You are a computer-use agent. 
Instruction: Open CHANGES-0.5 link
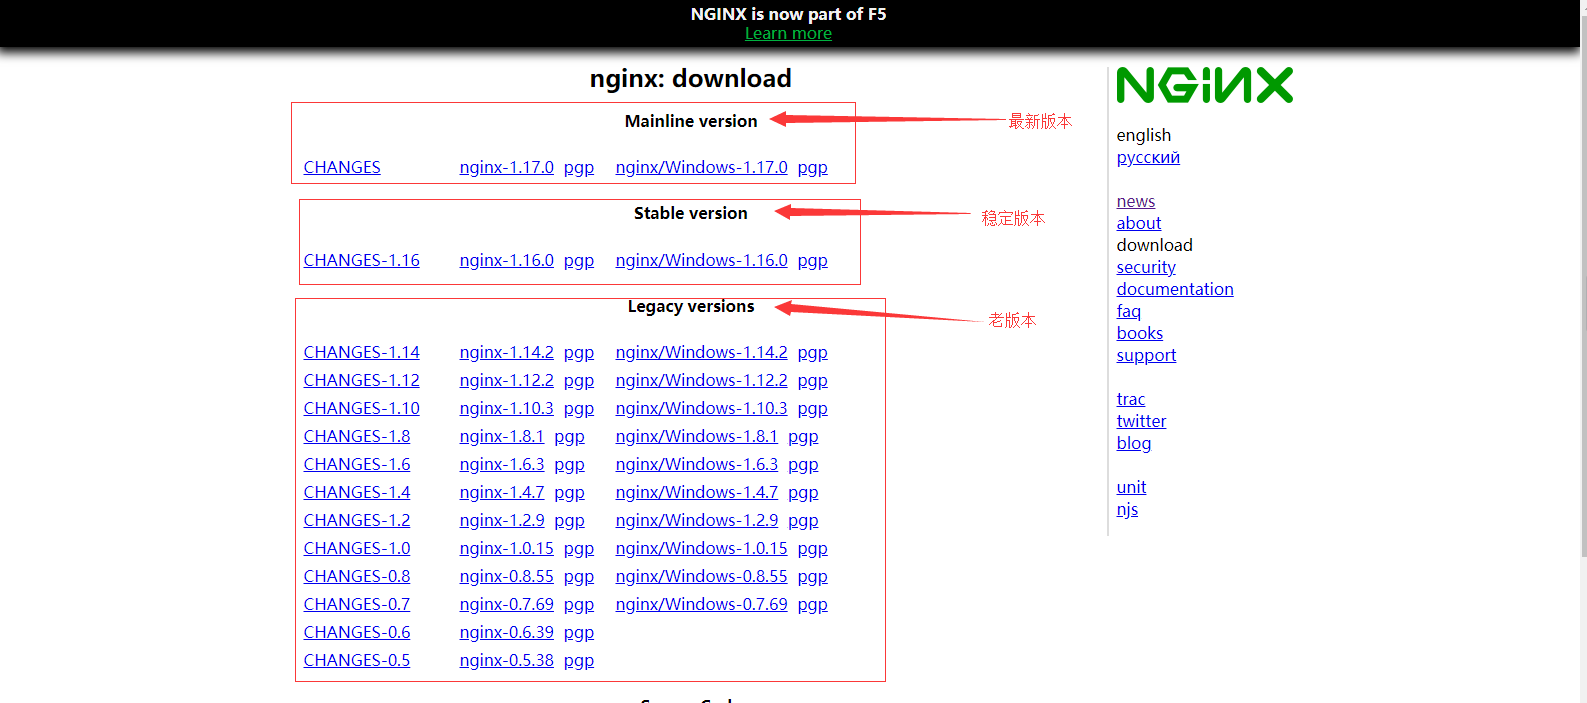[357, 660]
